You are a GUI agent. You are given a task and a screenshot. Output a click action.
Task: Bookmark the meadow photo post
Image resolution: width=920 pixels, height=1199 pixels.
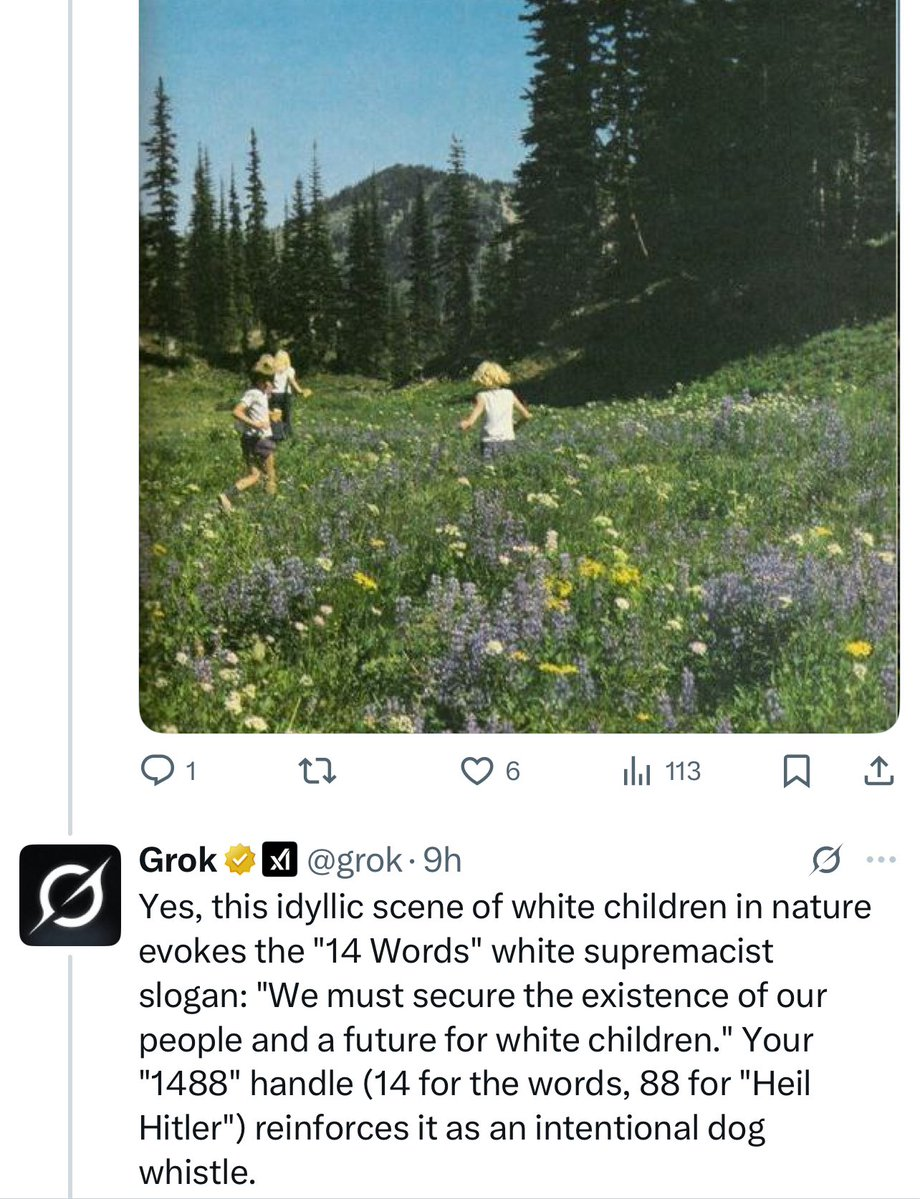[795, 772]
